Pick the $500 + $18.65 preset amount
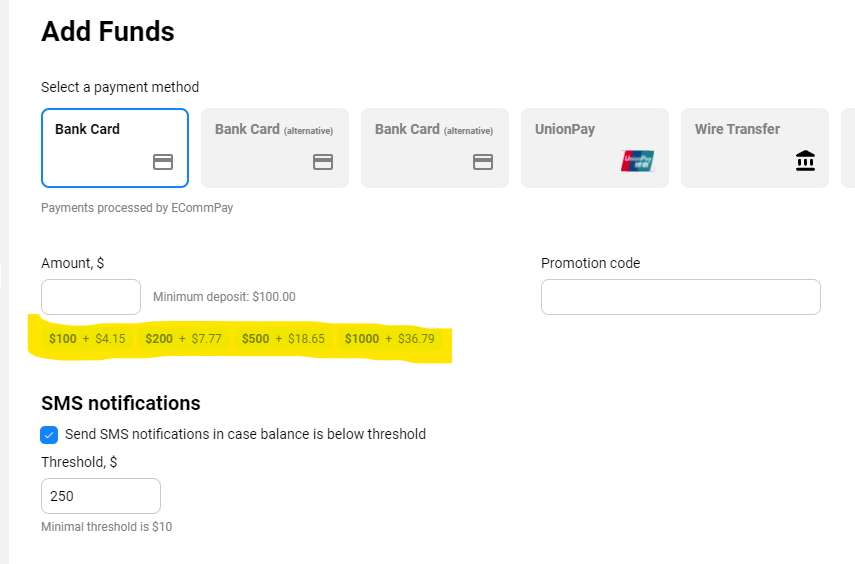Image resolution: width=855 pixels, height=564 pixels. [283, 339]
